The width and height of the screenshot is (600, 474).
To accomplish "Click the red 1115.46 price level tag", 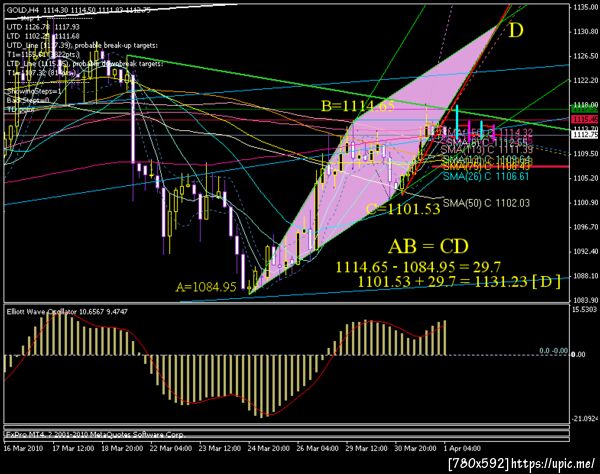I will pos(584,120).
